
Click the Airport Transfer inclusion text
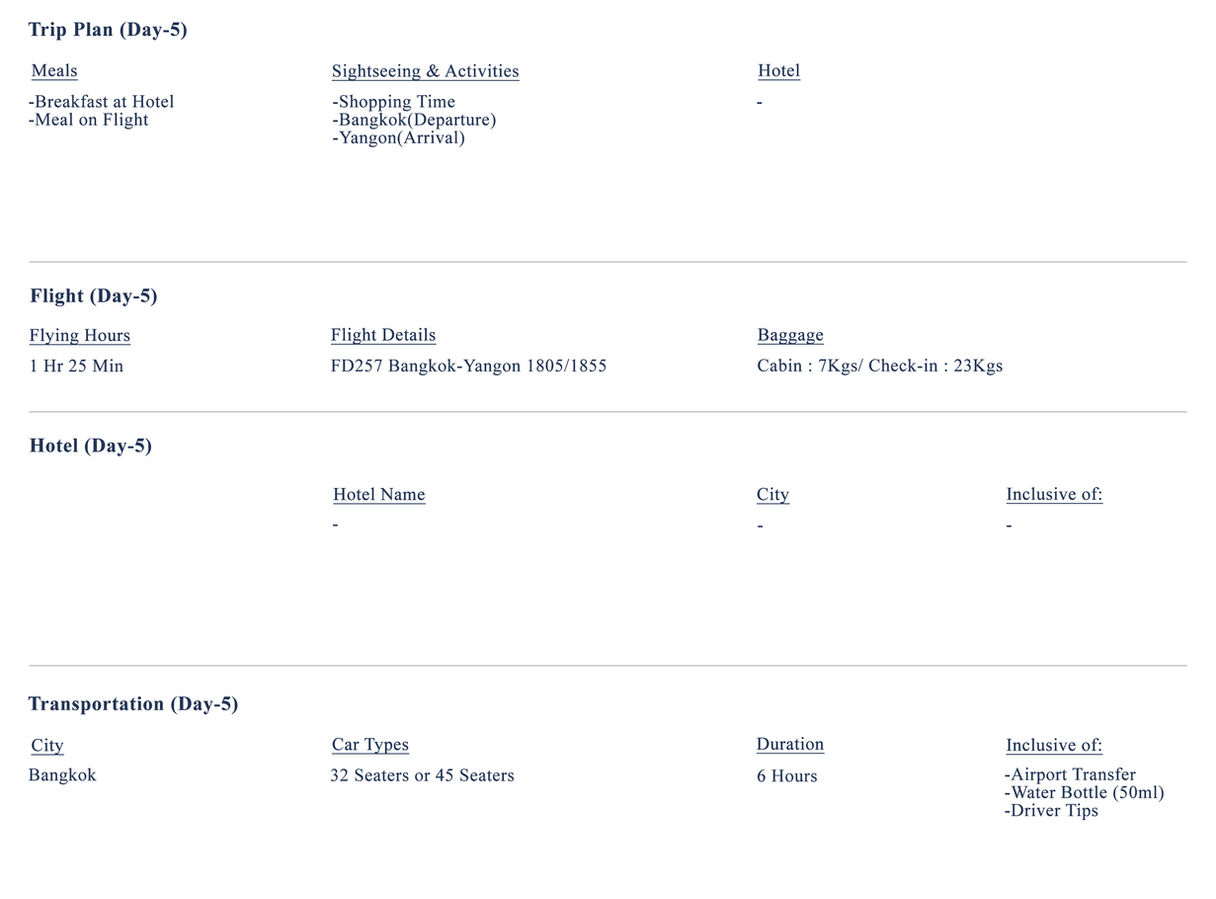coord(1070,775)
